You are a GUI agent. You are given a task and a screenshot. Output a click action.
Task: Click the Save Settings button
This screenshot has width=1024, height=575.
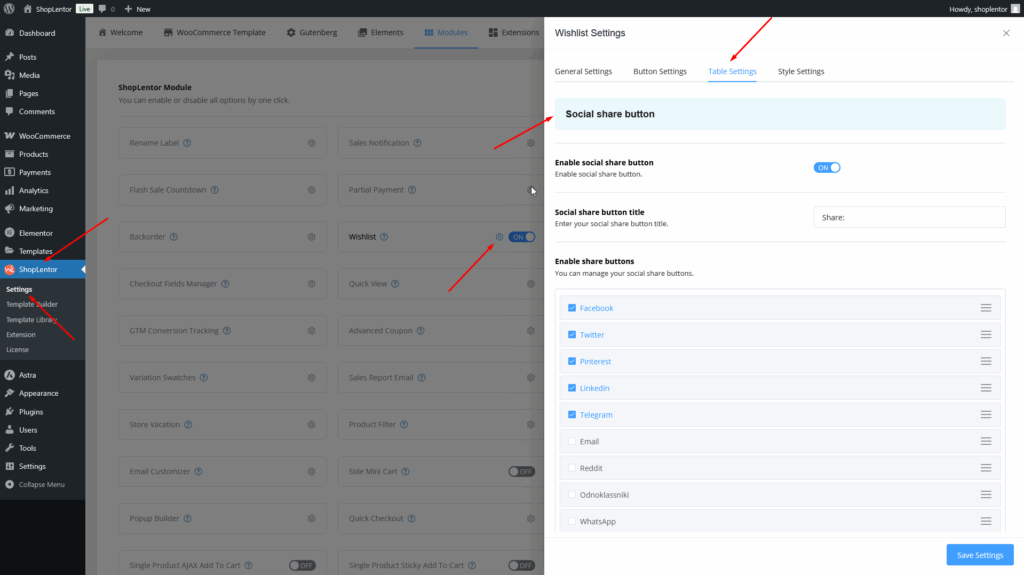[980, 555]
